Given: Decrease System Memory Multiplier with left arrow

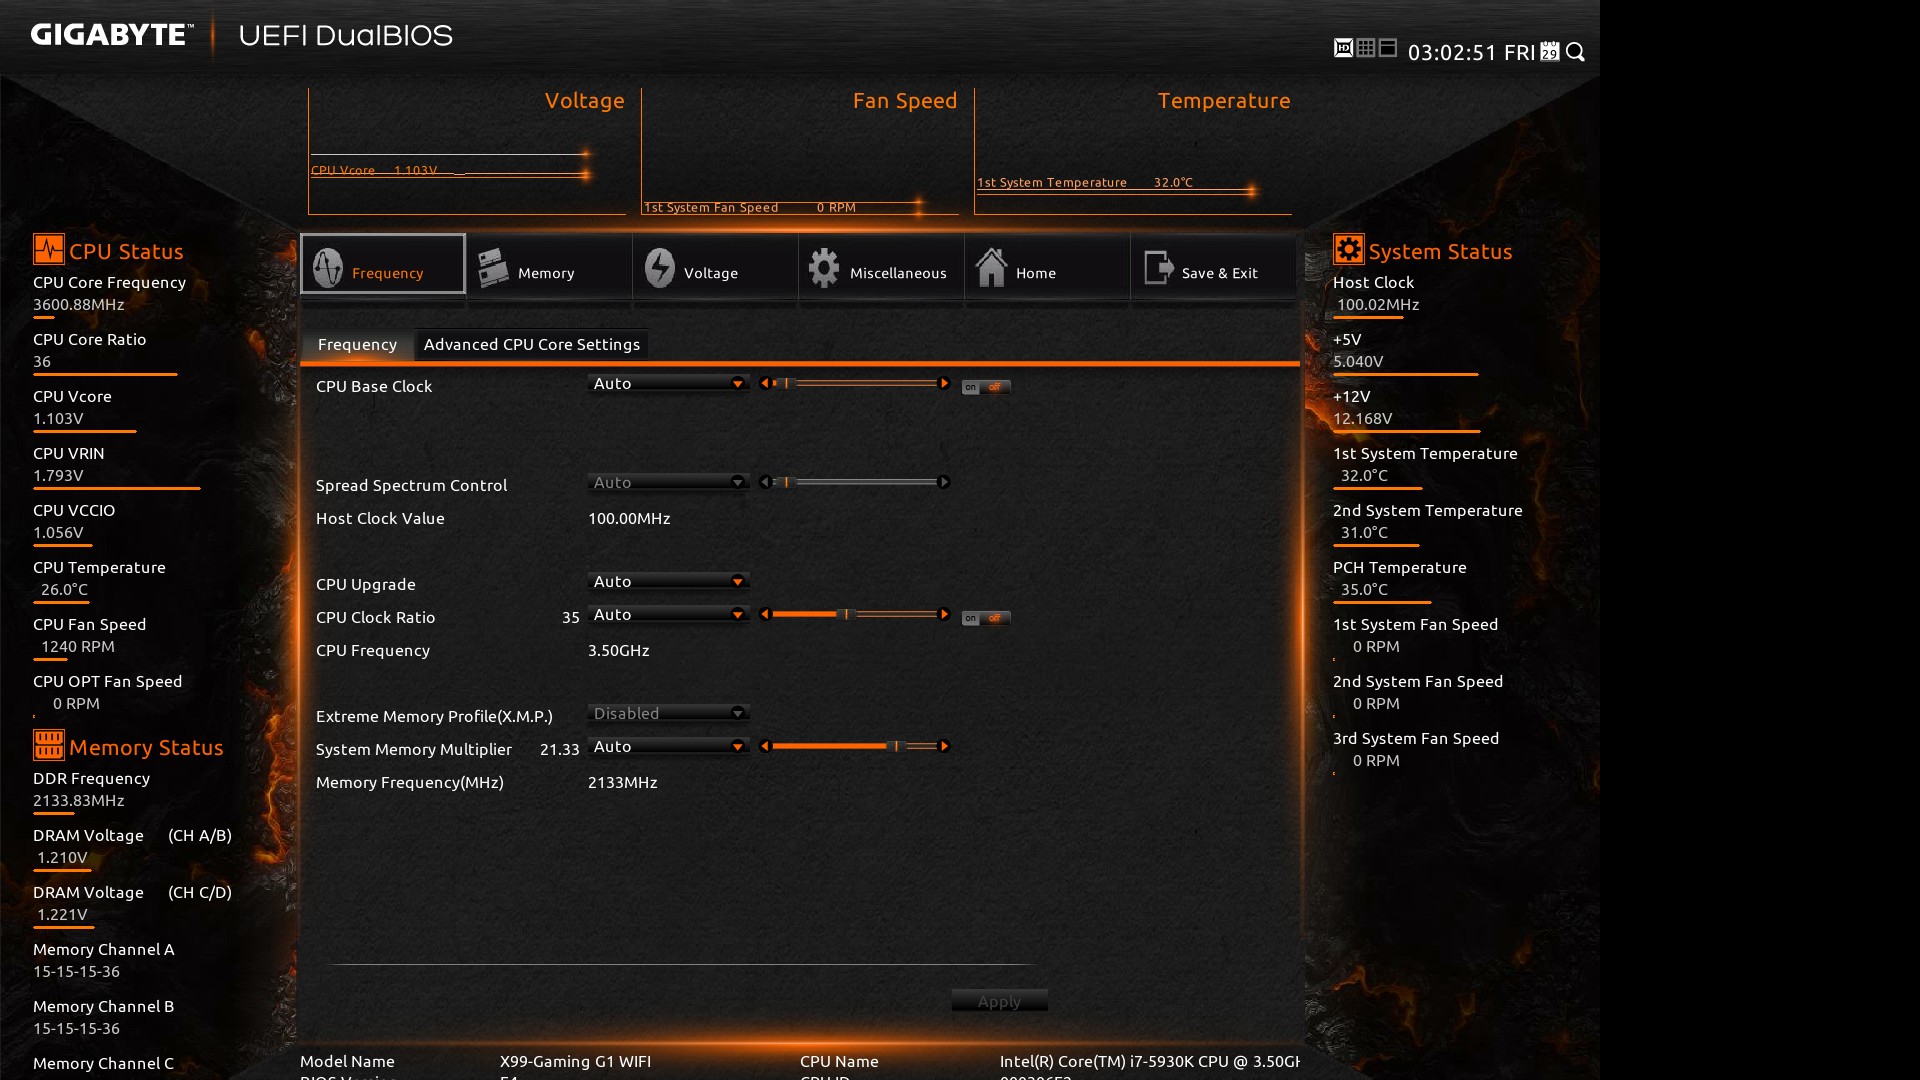Looking at the screenshot, I should tap(765, 746).
